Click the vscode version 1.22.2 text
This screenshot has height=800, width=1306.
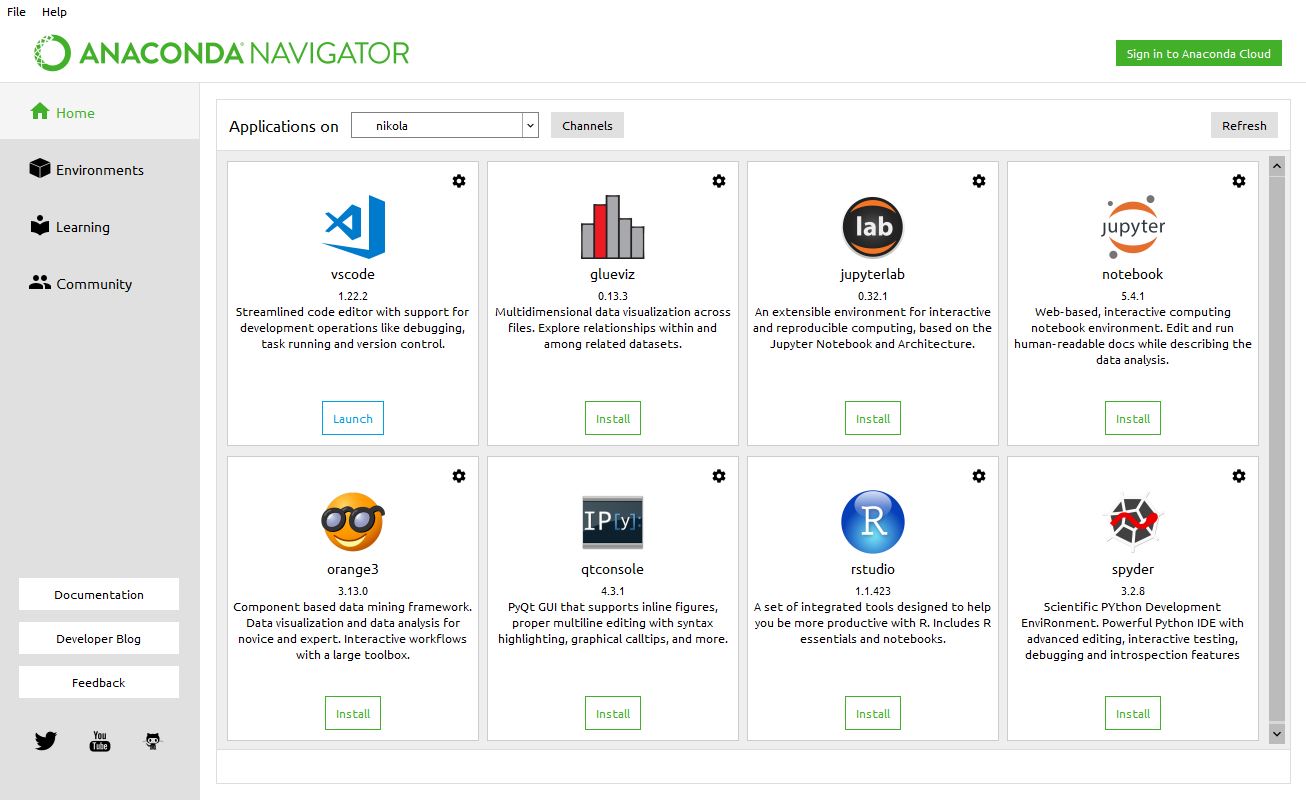point(353,295)
